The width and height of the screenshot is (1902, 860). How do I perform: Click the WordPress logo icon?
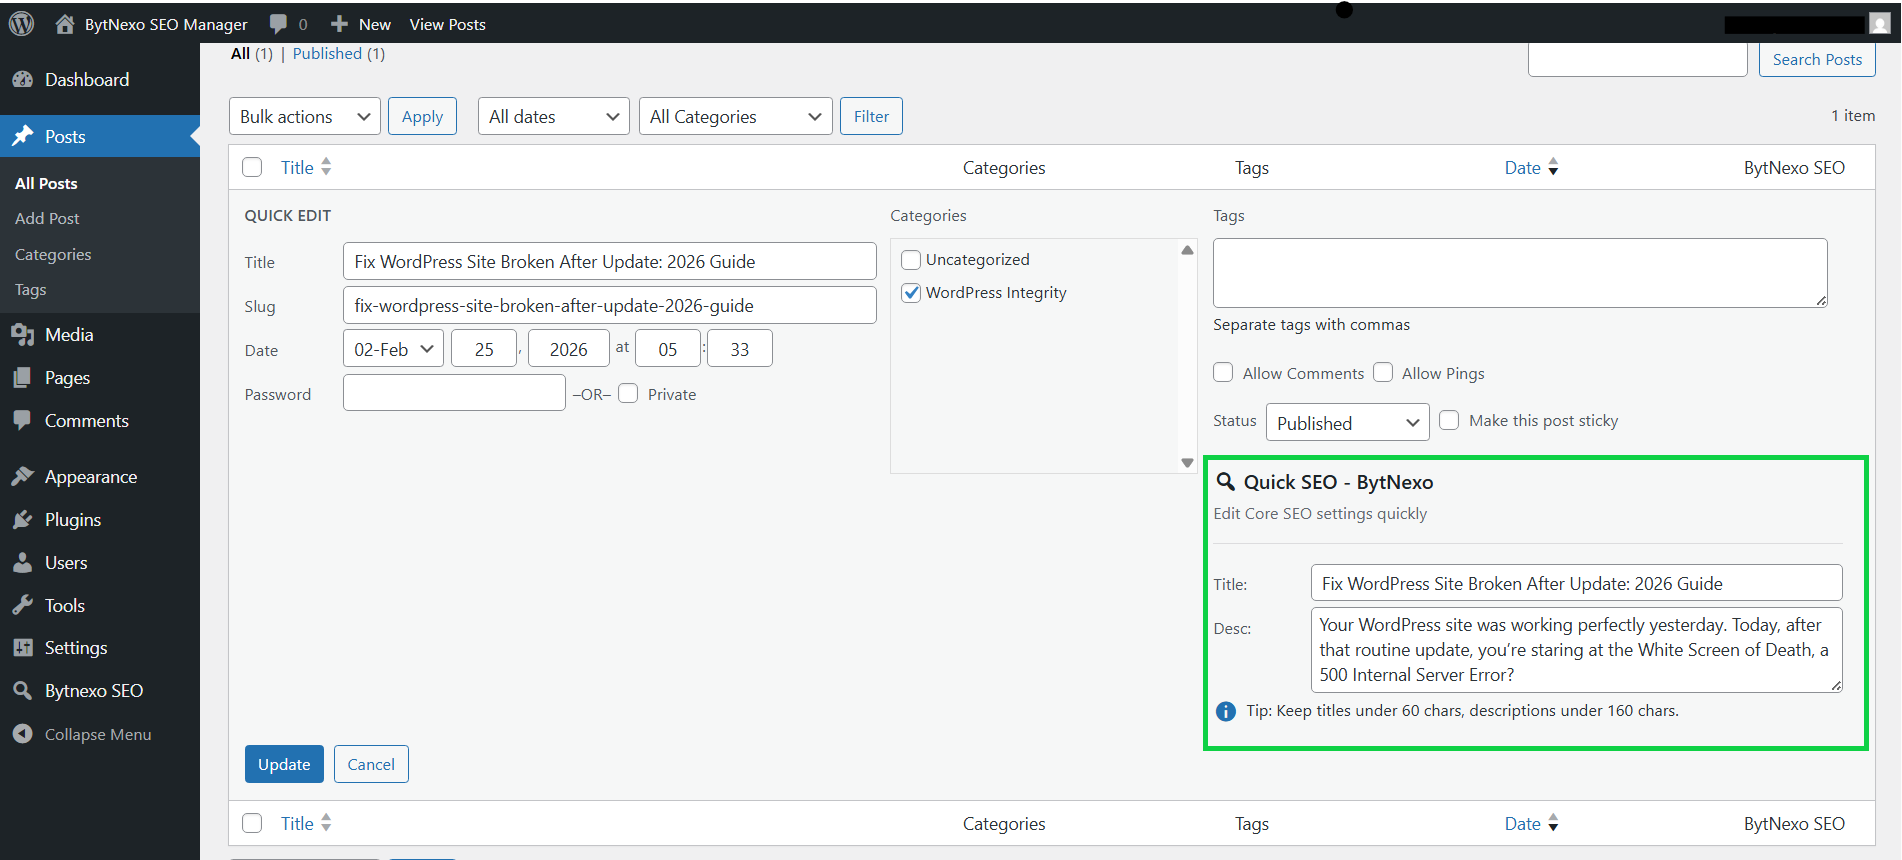[22, 24]
